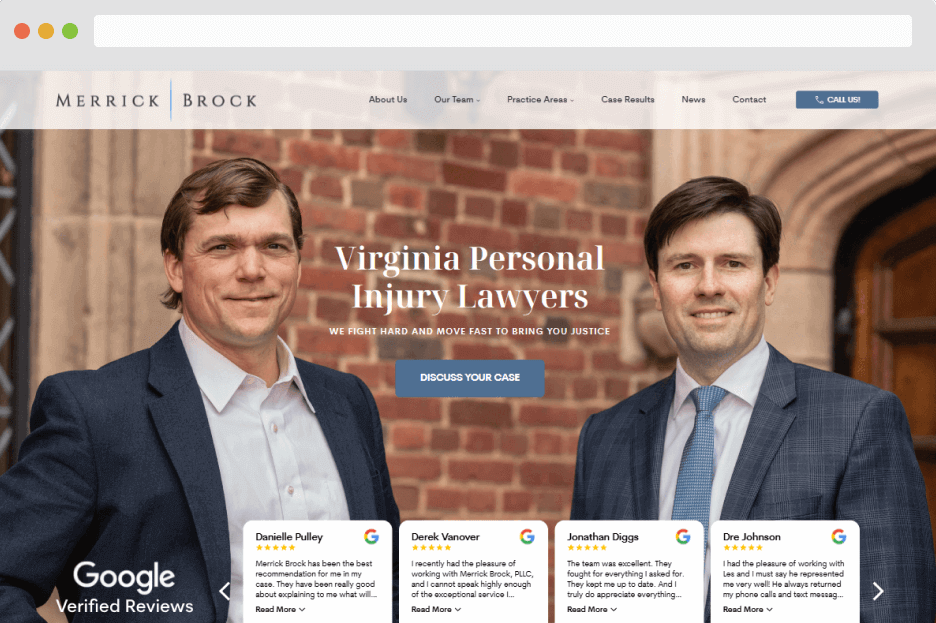Image resolution: width=936 pixels, height=623 pixels.
Task: Click the Merrick Brock logo
Action: click(156, 100)
